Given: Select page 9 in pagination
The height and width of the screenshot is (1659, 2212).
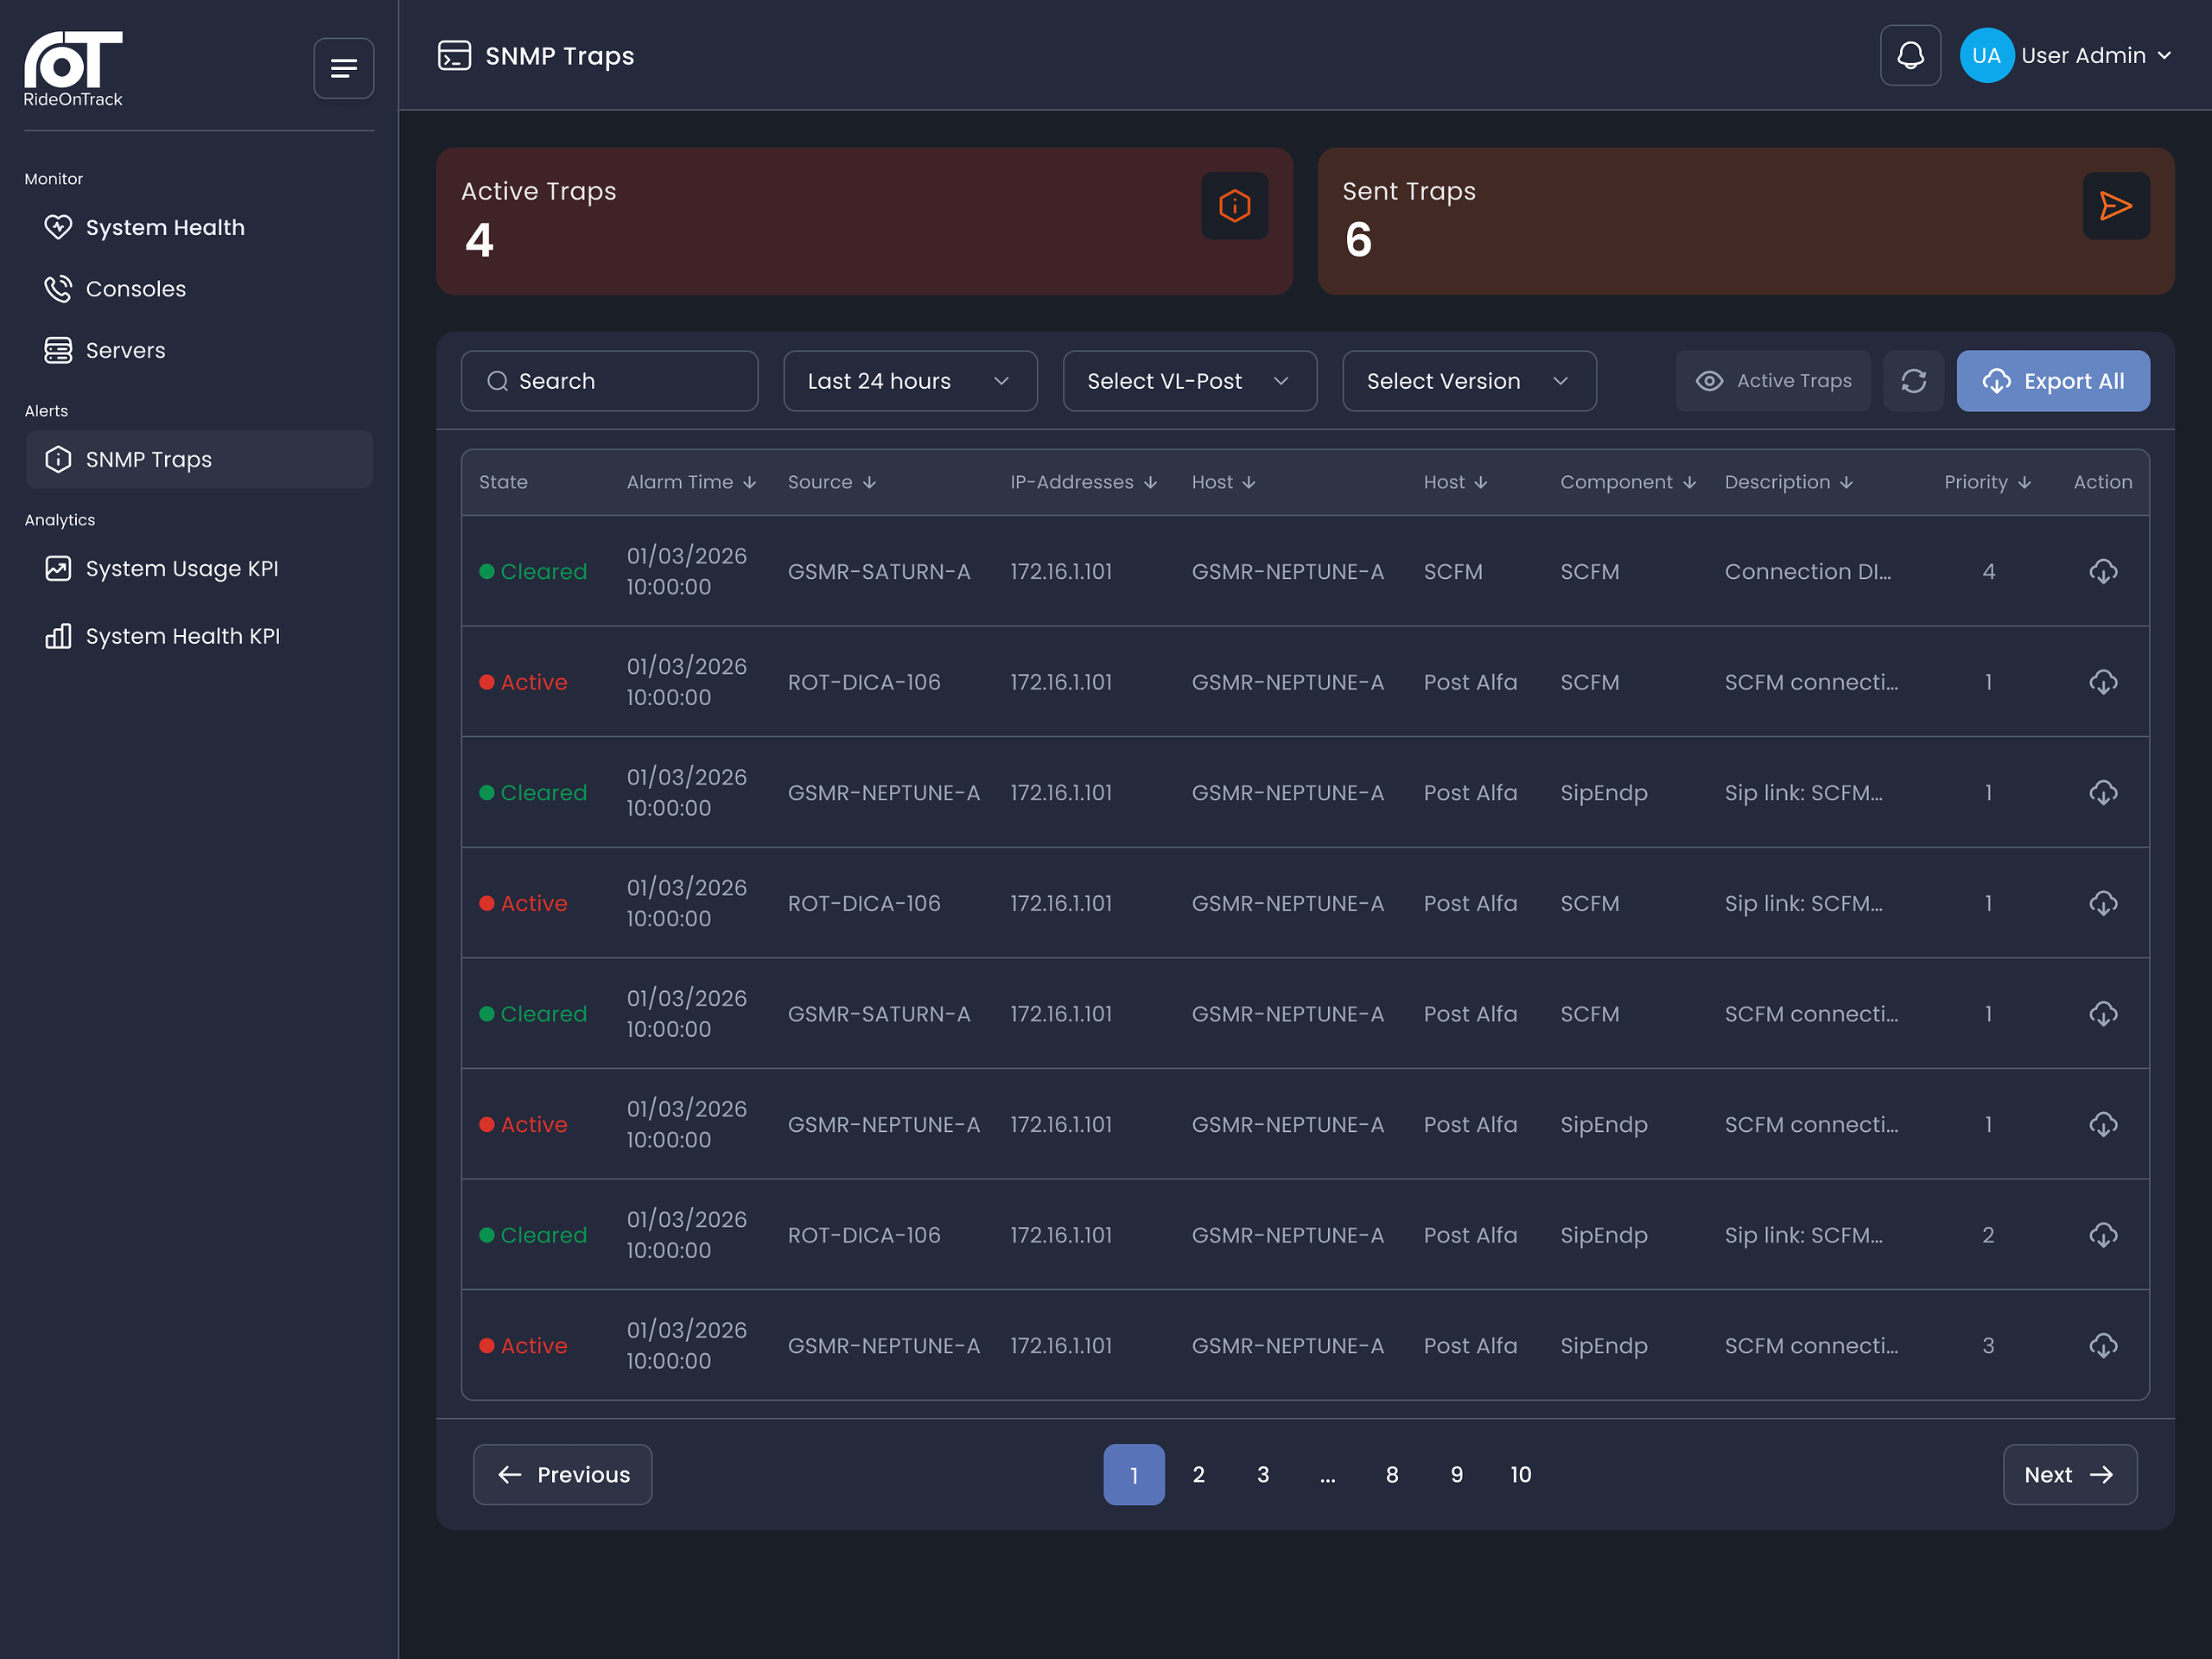Looking at the screenshot, I should [1456, 1474].
